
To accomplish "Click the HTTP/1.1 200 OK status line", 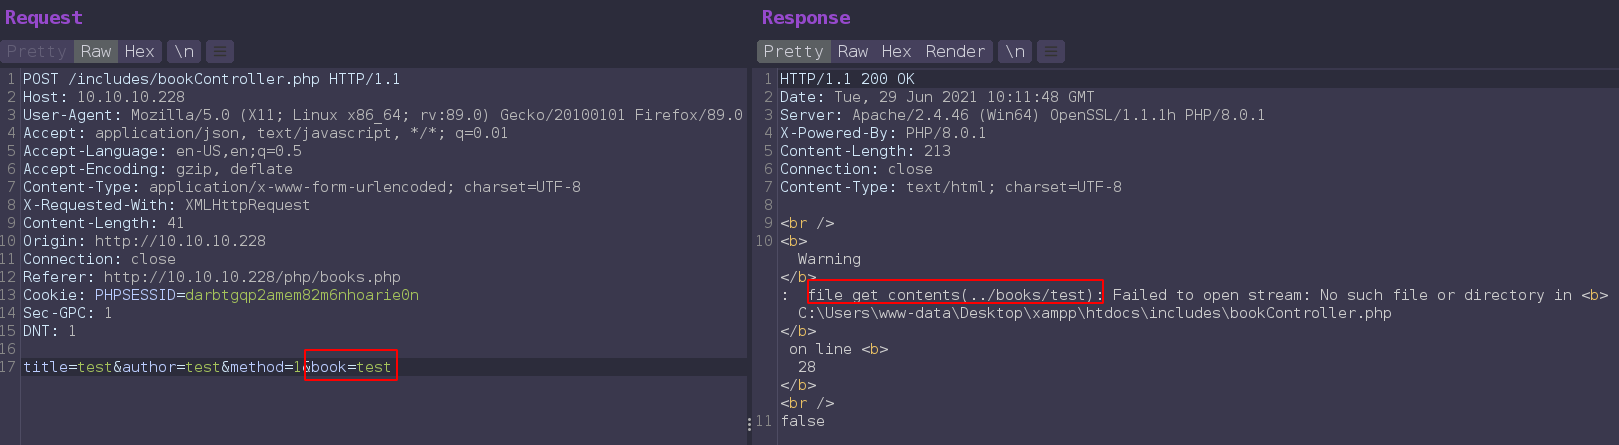I will pos(847,79).
